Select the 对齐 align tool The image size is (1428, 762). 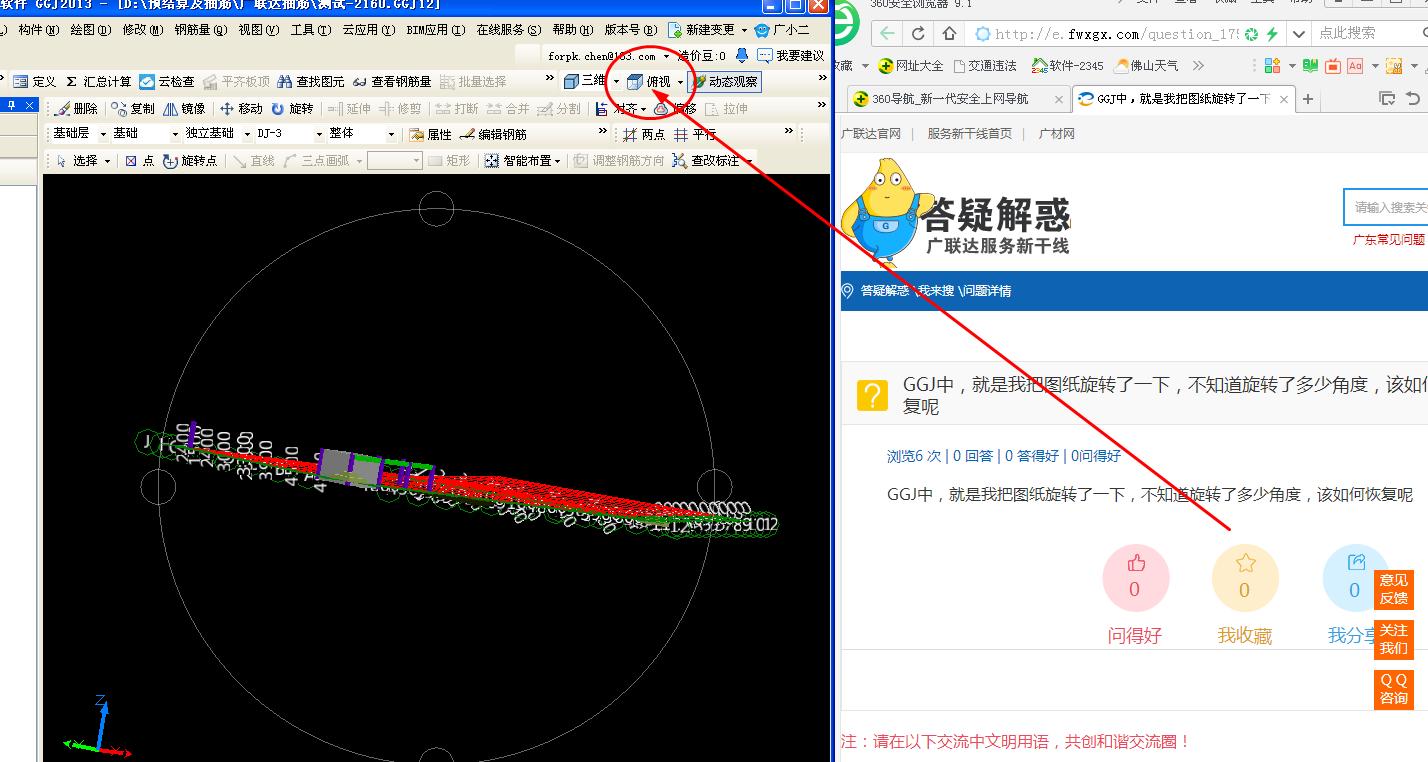coord(616,108)
